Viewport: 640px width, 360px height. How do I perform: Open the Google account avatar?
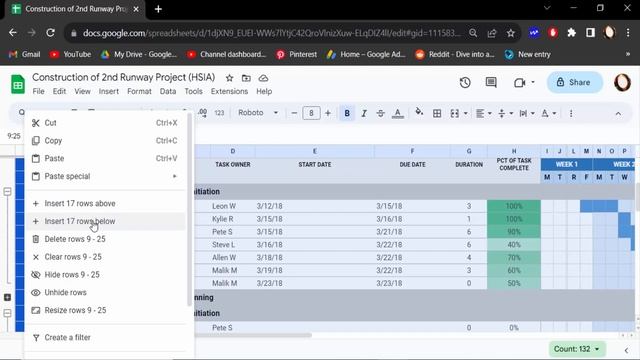point(622,82)
